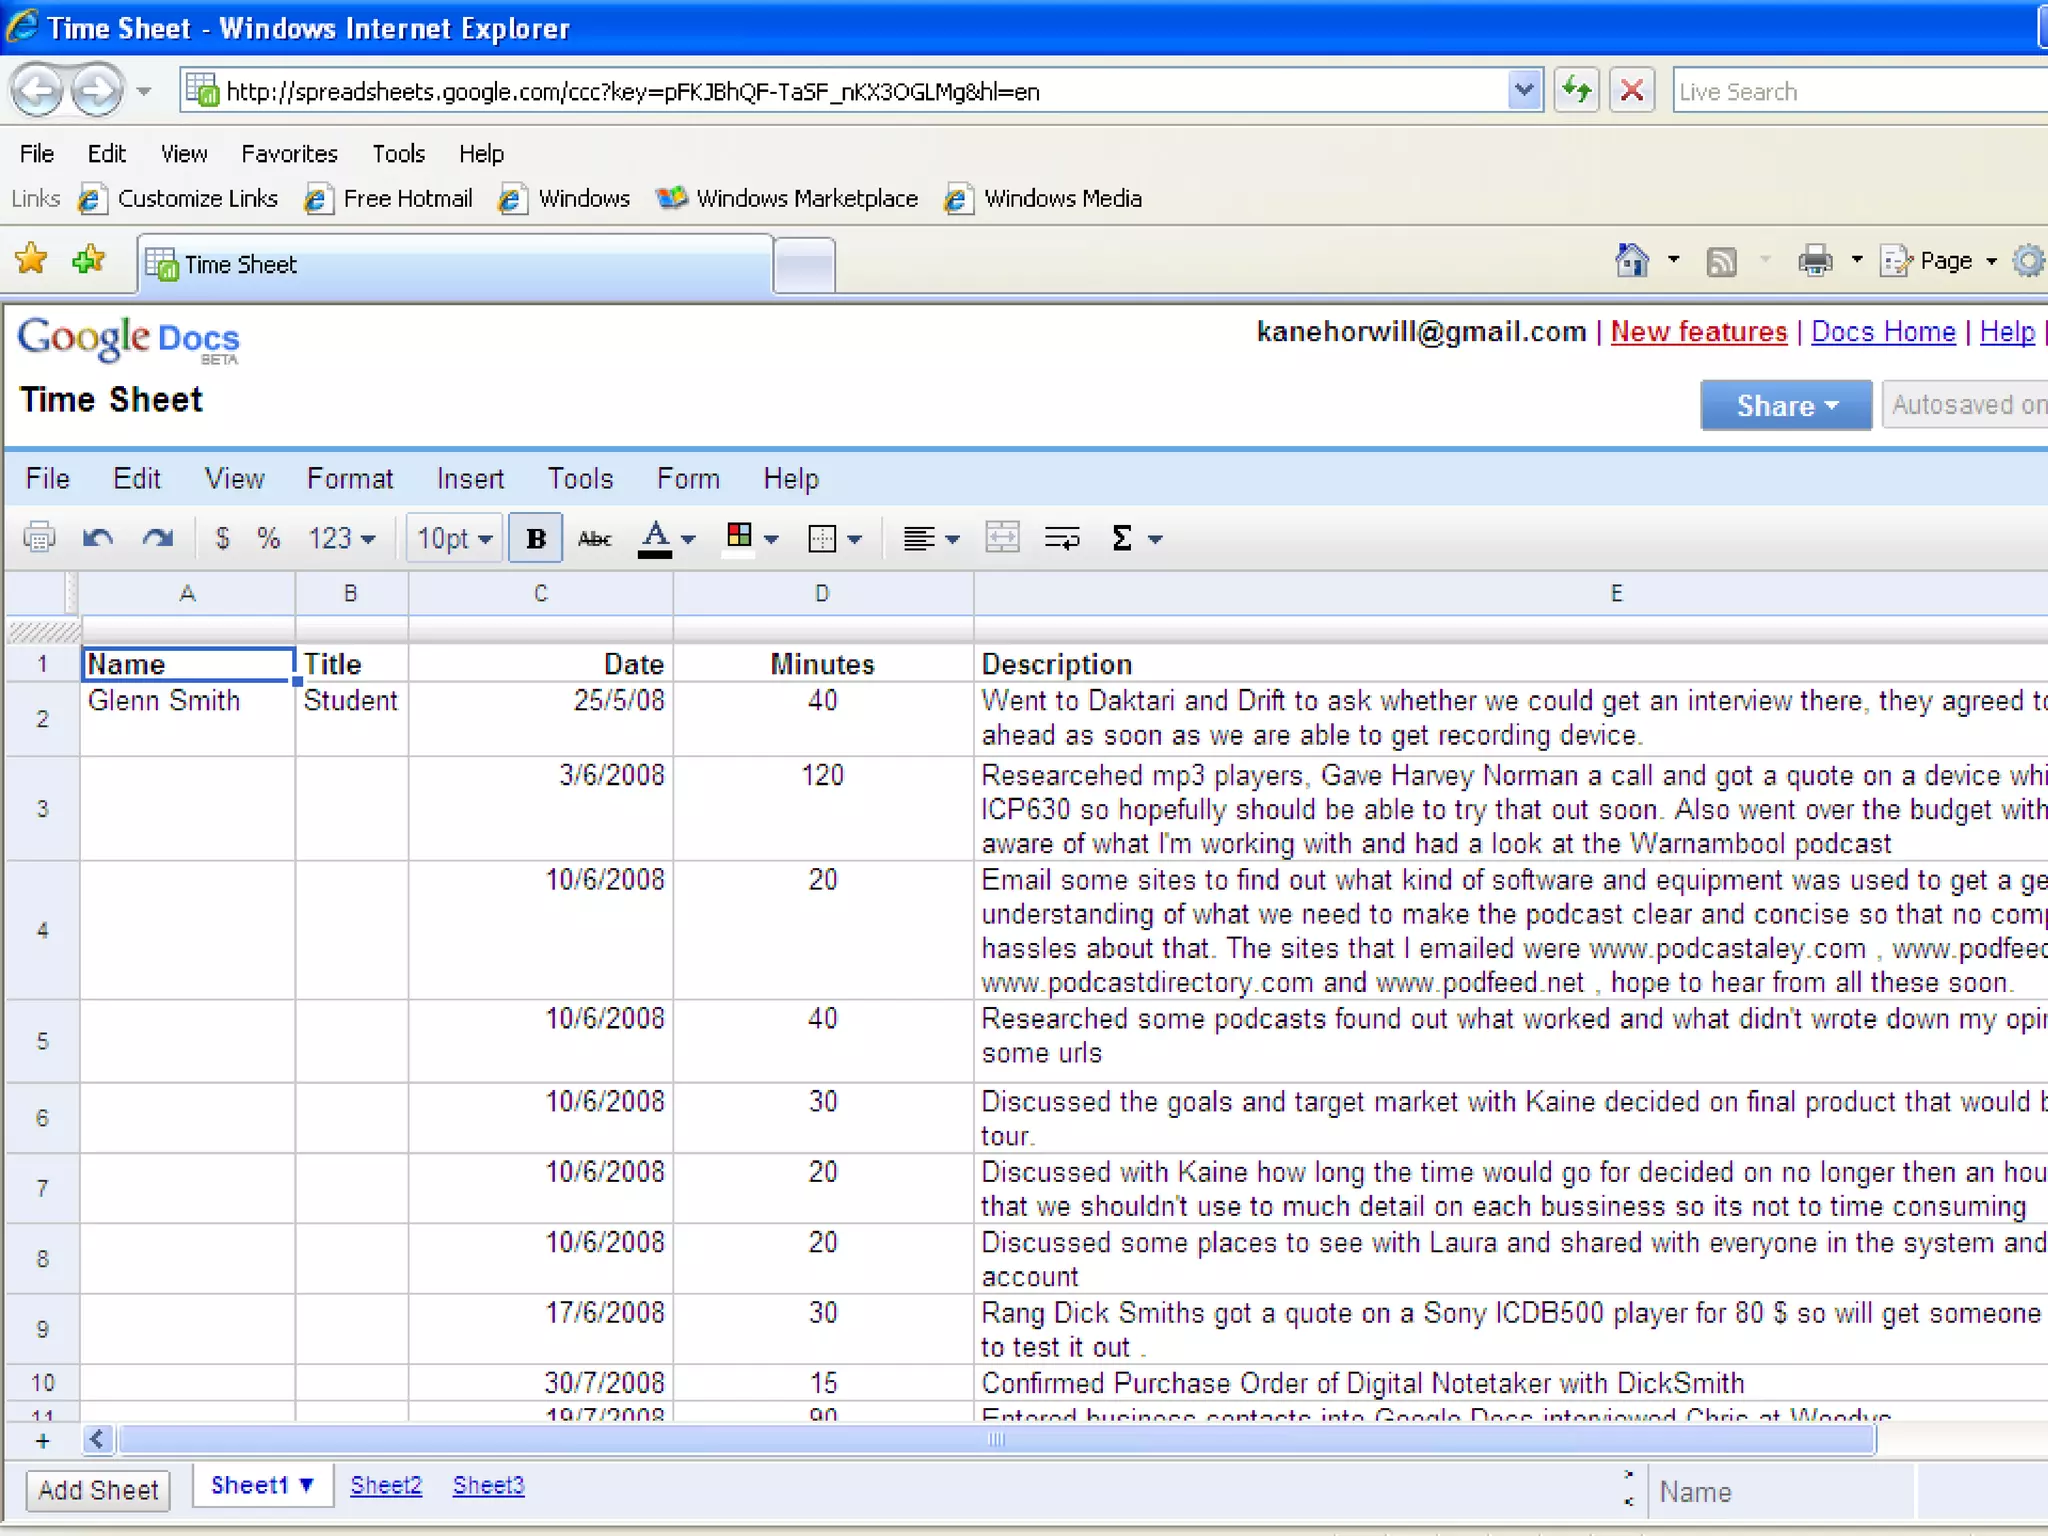This screenshot has width=2048, height=1536.
Task: Click the Page menu icon
Action: (1896, 262)
